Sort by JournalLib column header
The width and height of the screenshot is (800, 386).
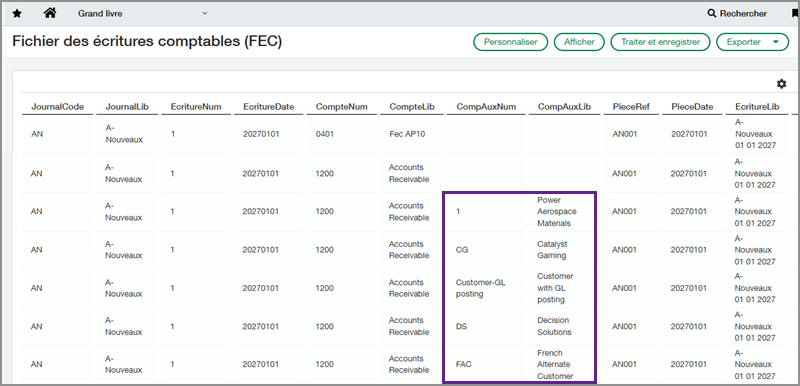click(127, 107)
